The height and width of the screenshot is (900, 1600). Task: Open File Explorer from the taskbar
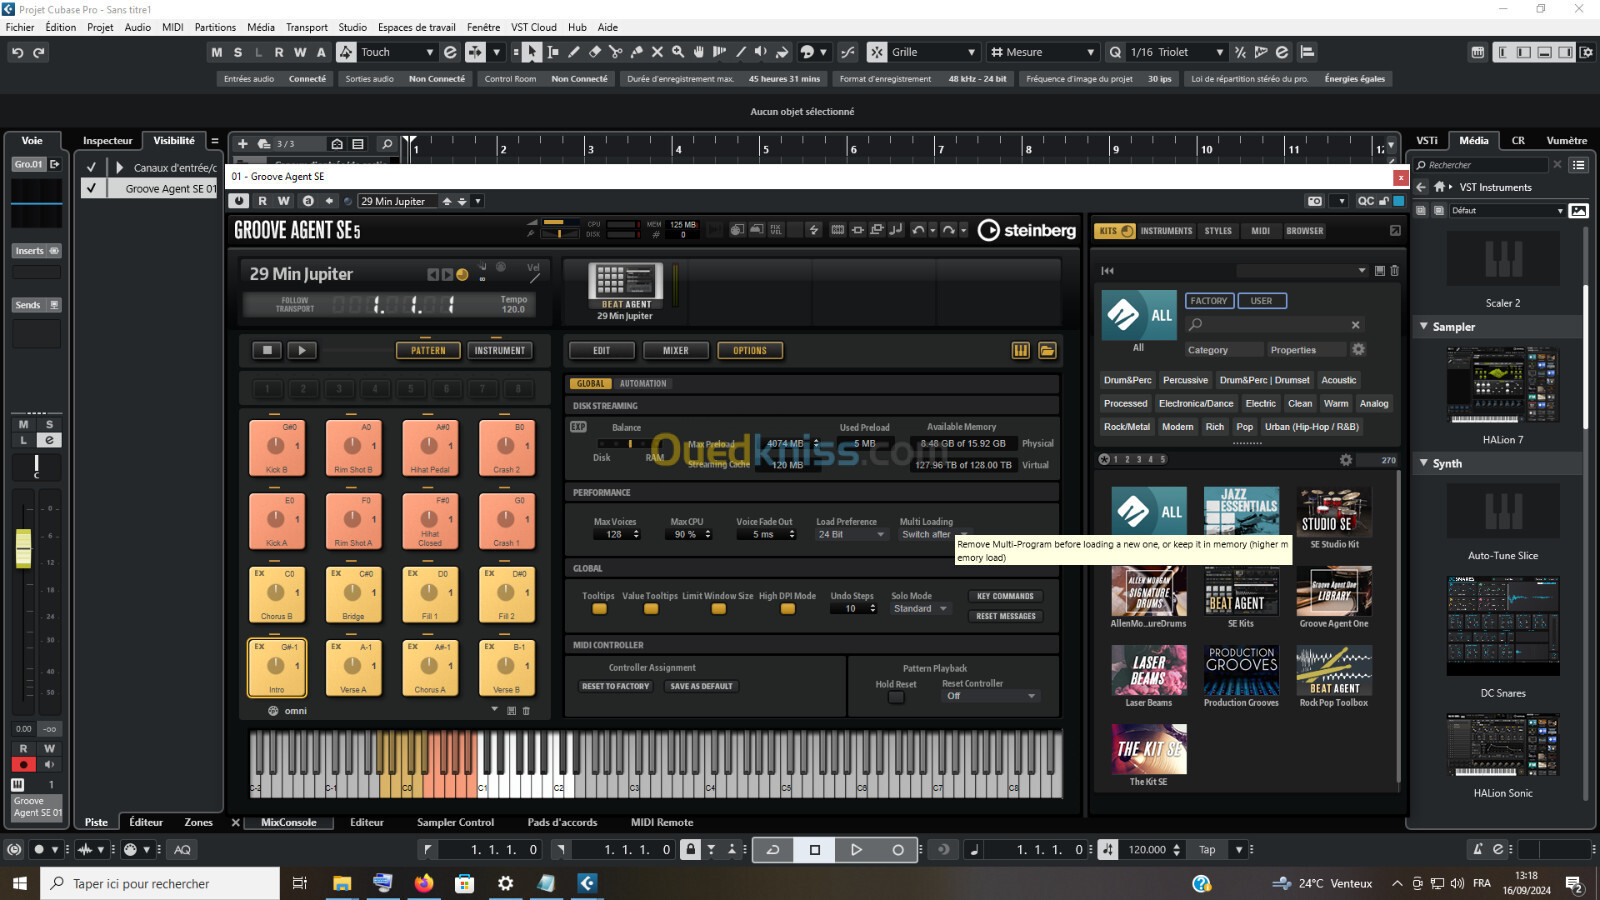tap(342, 883)
